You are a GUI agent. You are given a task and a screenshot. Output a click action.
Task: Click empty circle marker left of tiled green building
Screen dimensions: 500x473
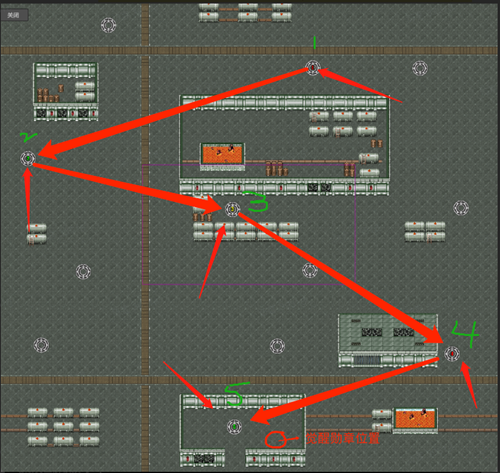coord(277,346)
